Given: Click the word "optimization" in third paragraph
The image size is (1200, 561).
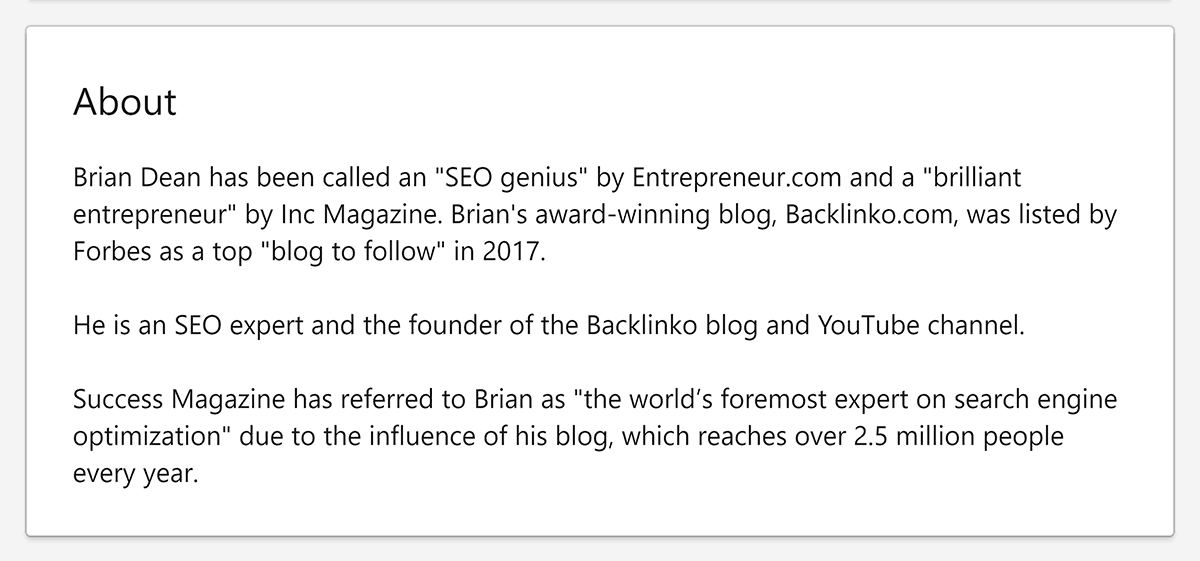Looking at the screenshot, I should [x=136, y=438].
